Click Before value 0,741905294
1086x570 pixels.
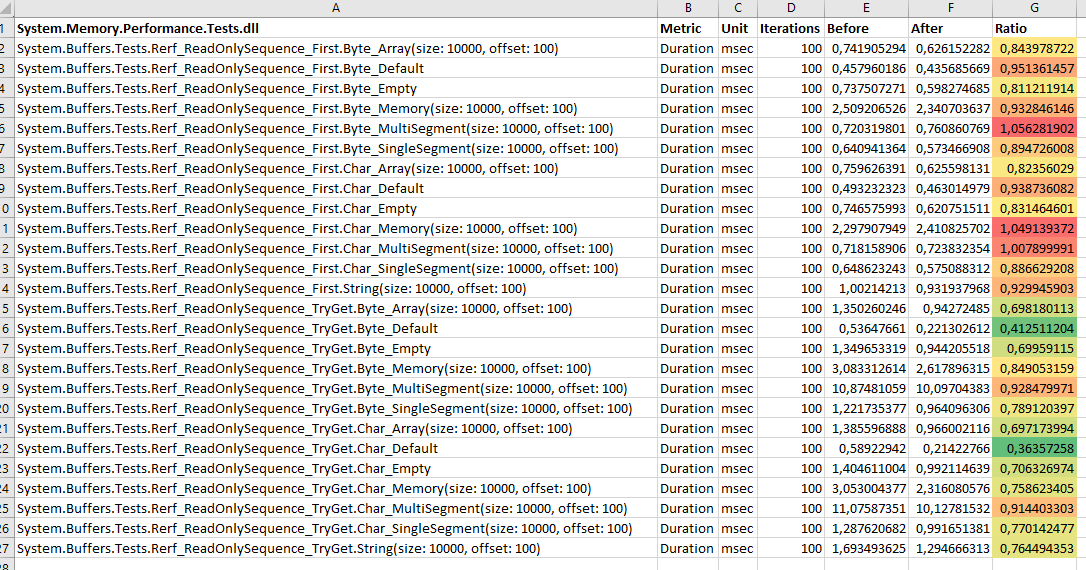pyautogui.click(x=866, y=48)
